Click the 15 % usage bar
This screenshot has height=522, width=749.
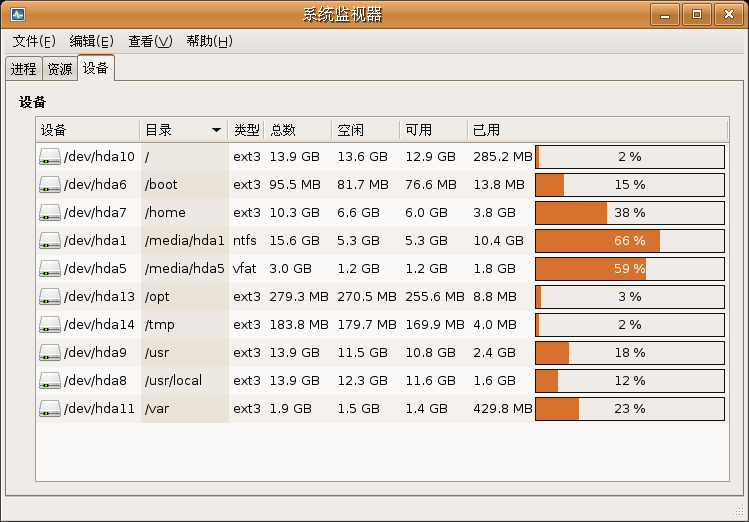(x=630, y=185)
